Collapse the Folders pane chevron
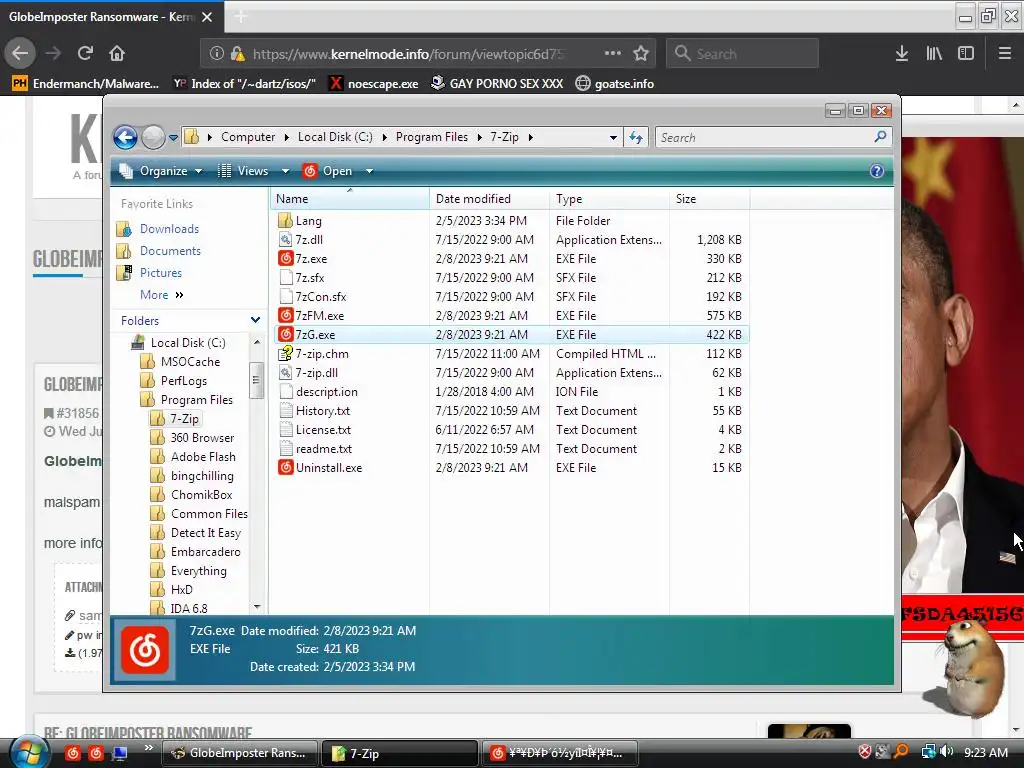1024x768 pixels. [255, 320]
